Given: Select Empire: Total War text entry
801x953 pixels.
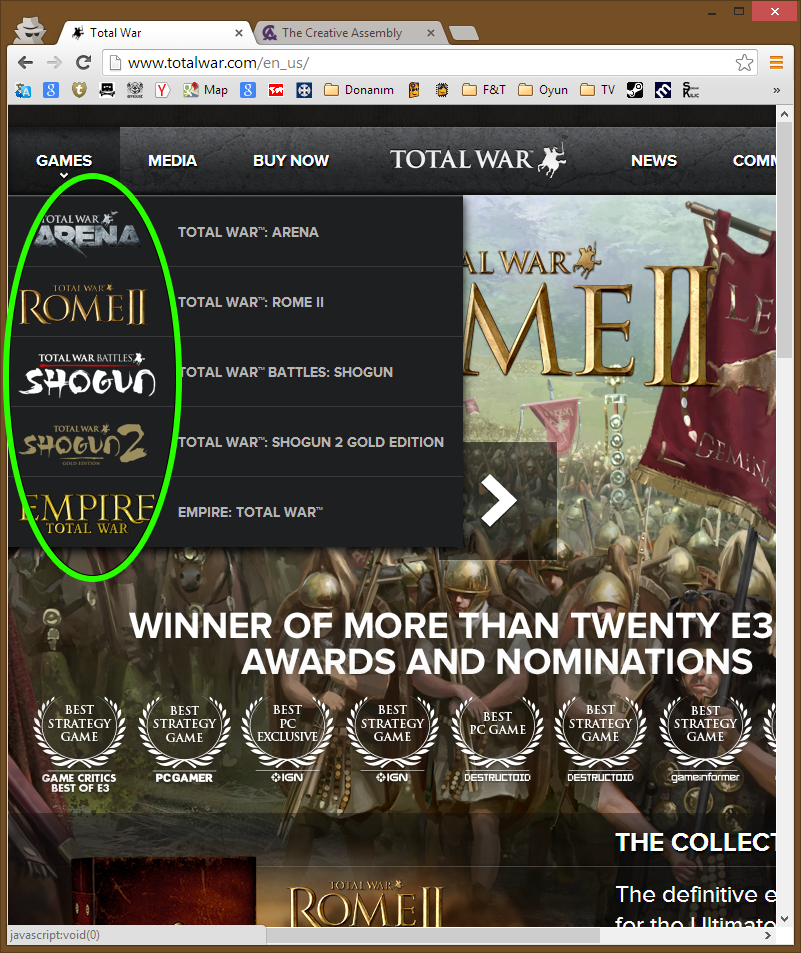Looking at the screenshot, I should point(250,512).
